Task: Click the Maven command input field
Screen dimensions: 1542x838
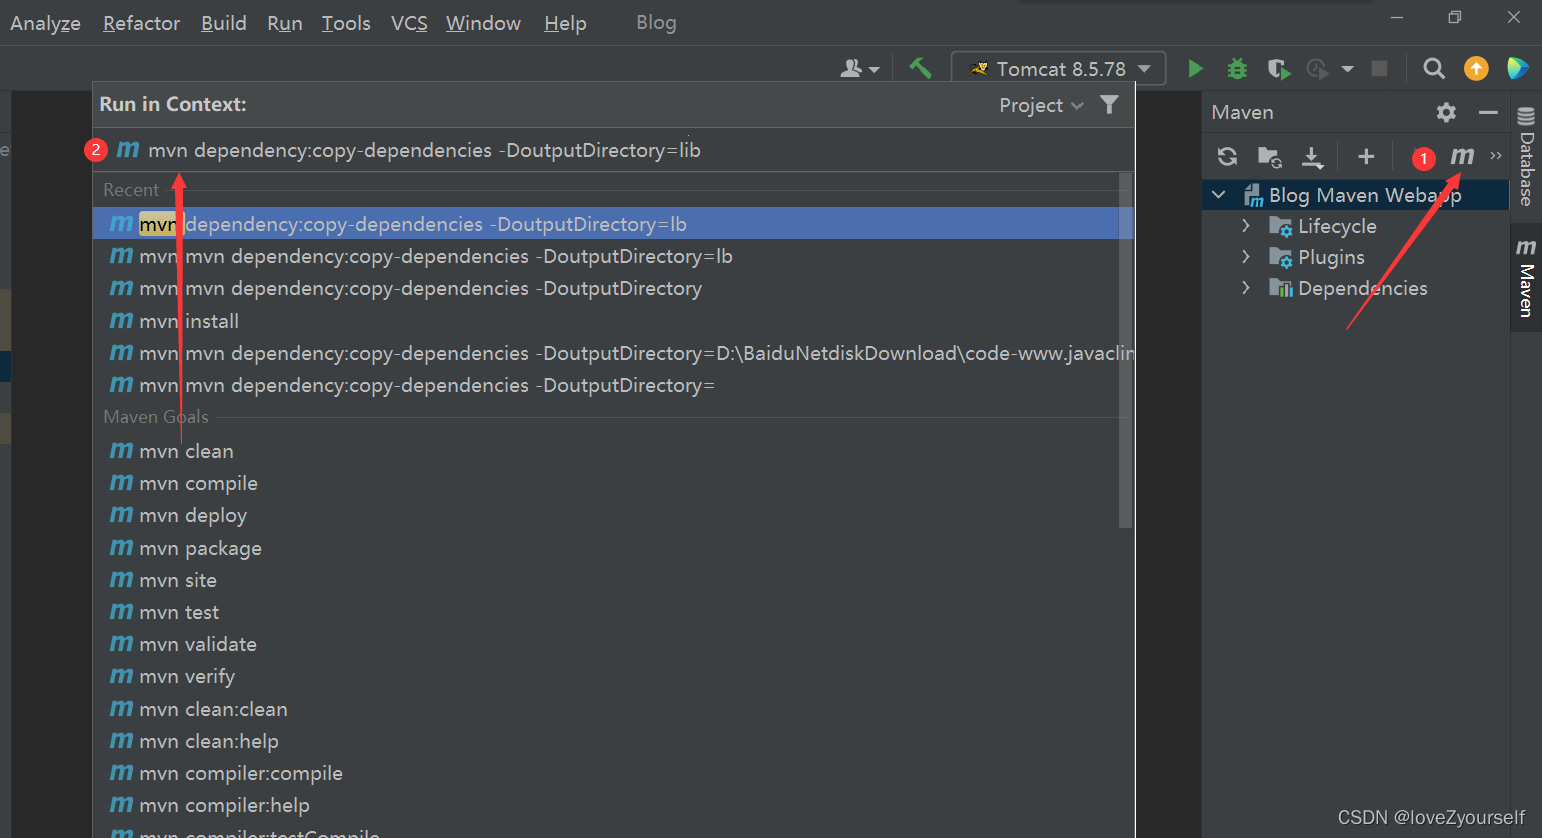Action: tap(613, 150)
